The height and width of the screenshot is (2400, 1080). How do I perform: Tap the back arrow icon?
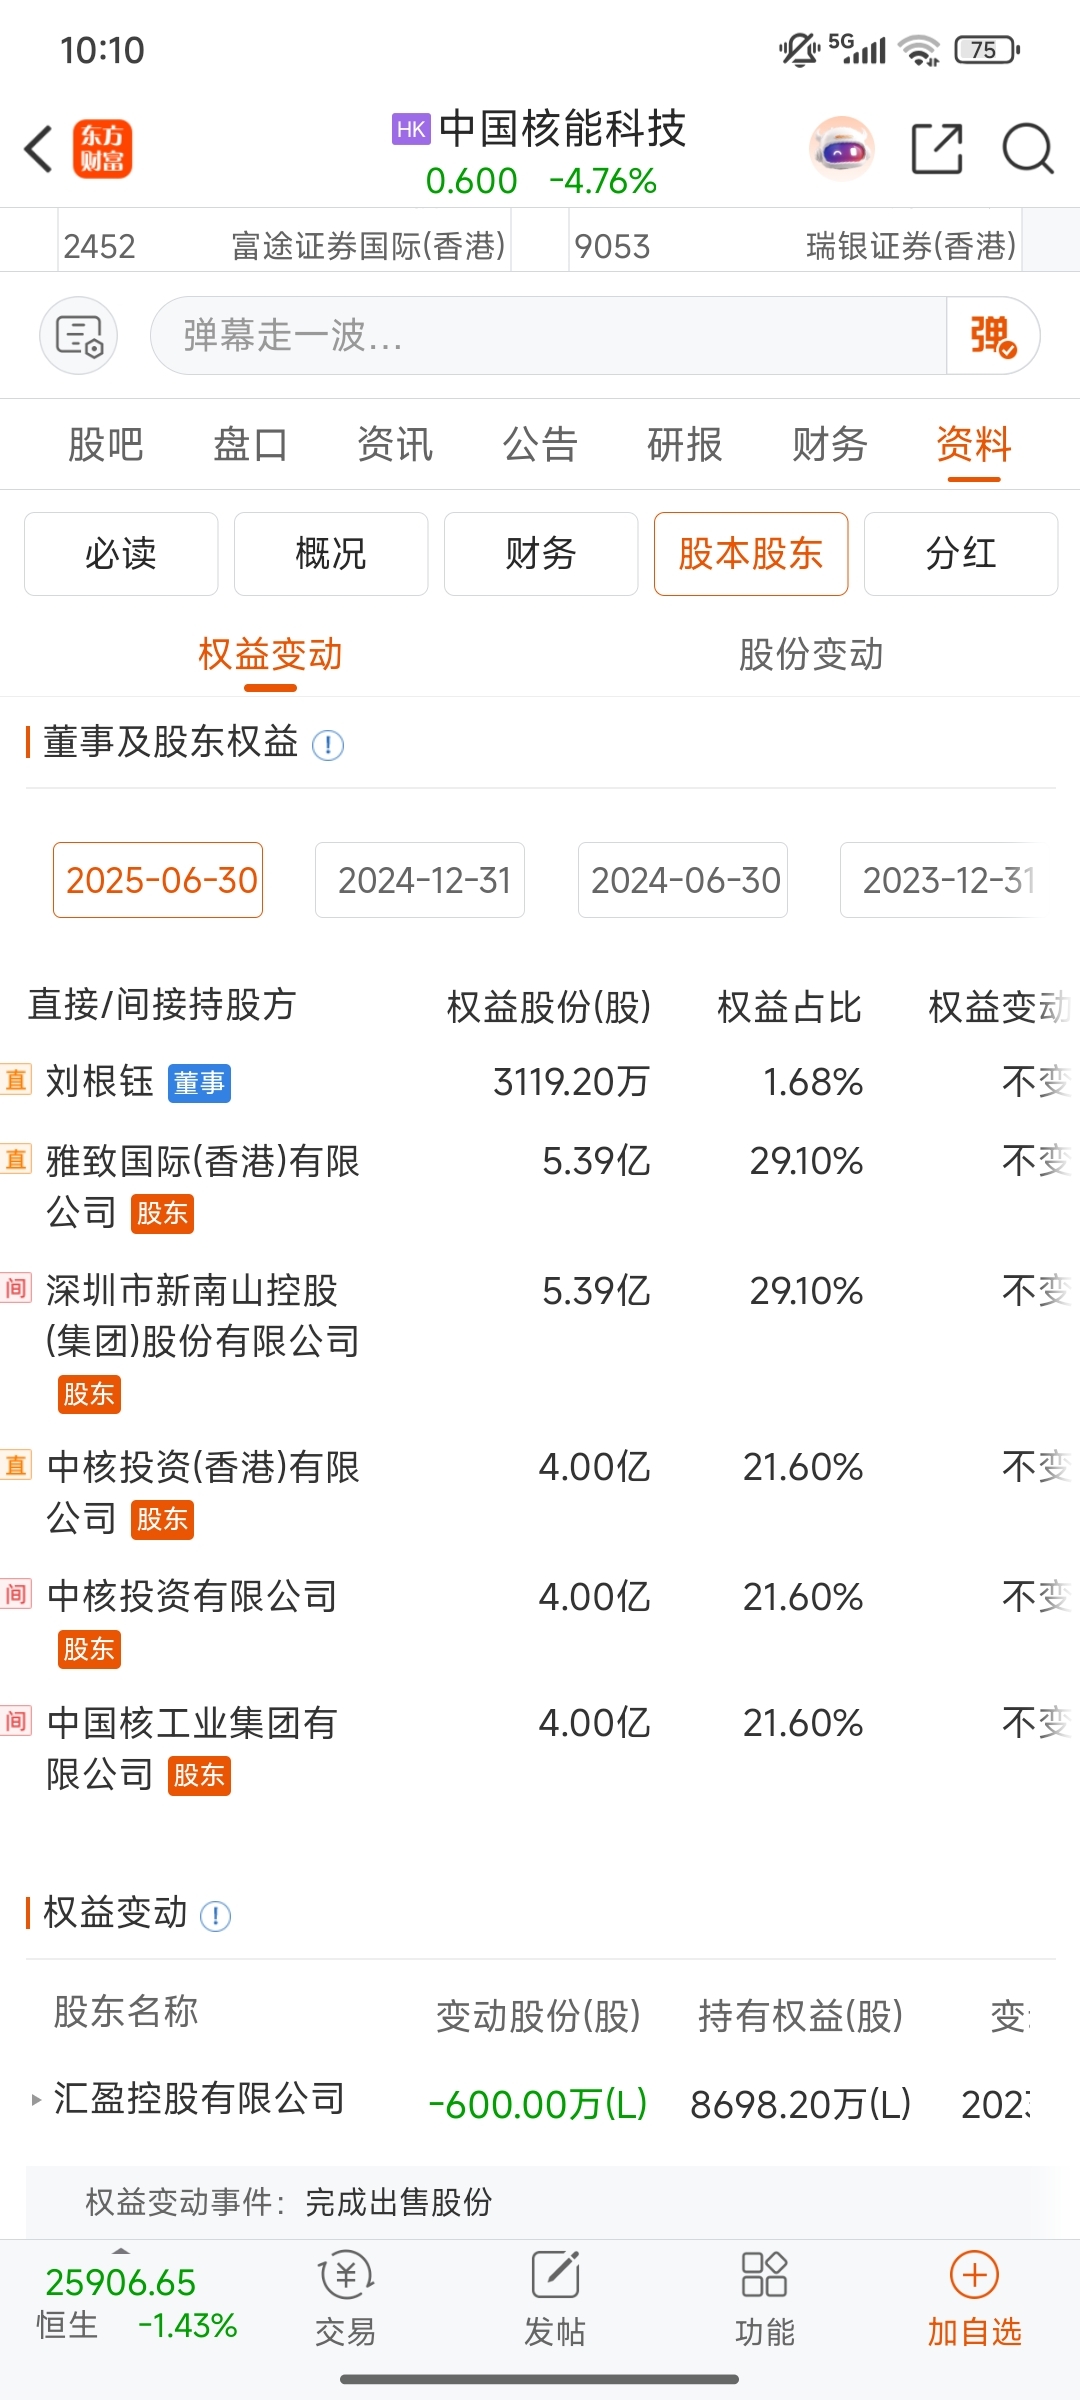[x=38, y=150]
